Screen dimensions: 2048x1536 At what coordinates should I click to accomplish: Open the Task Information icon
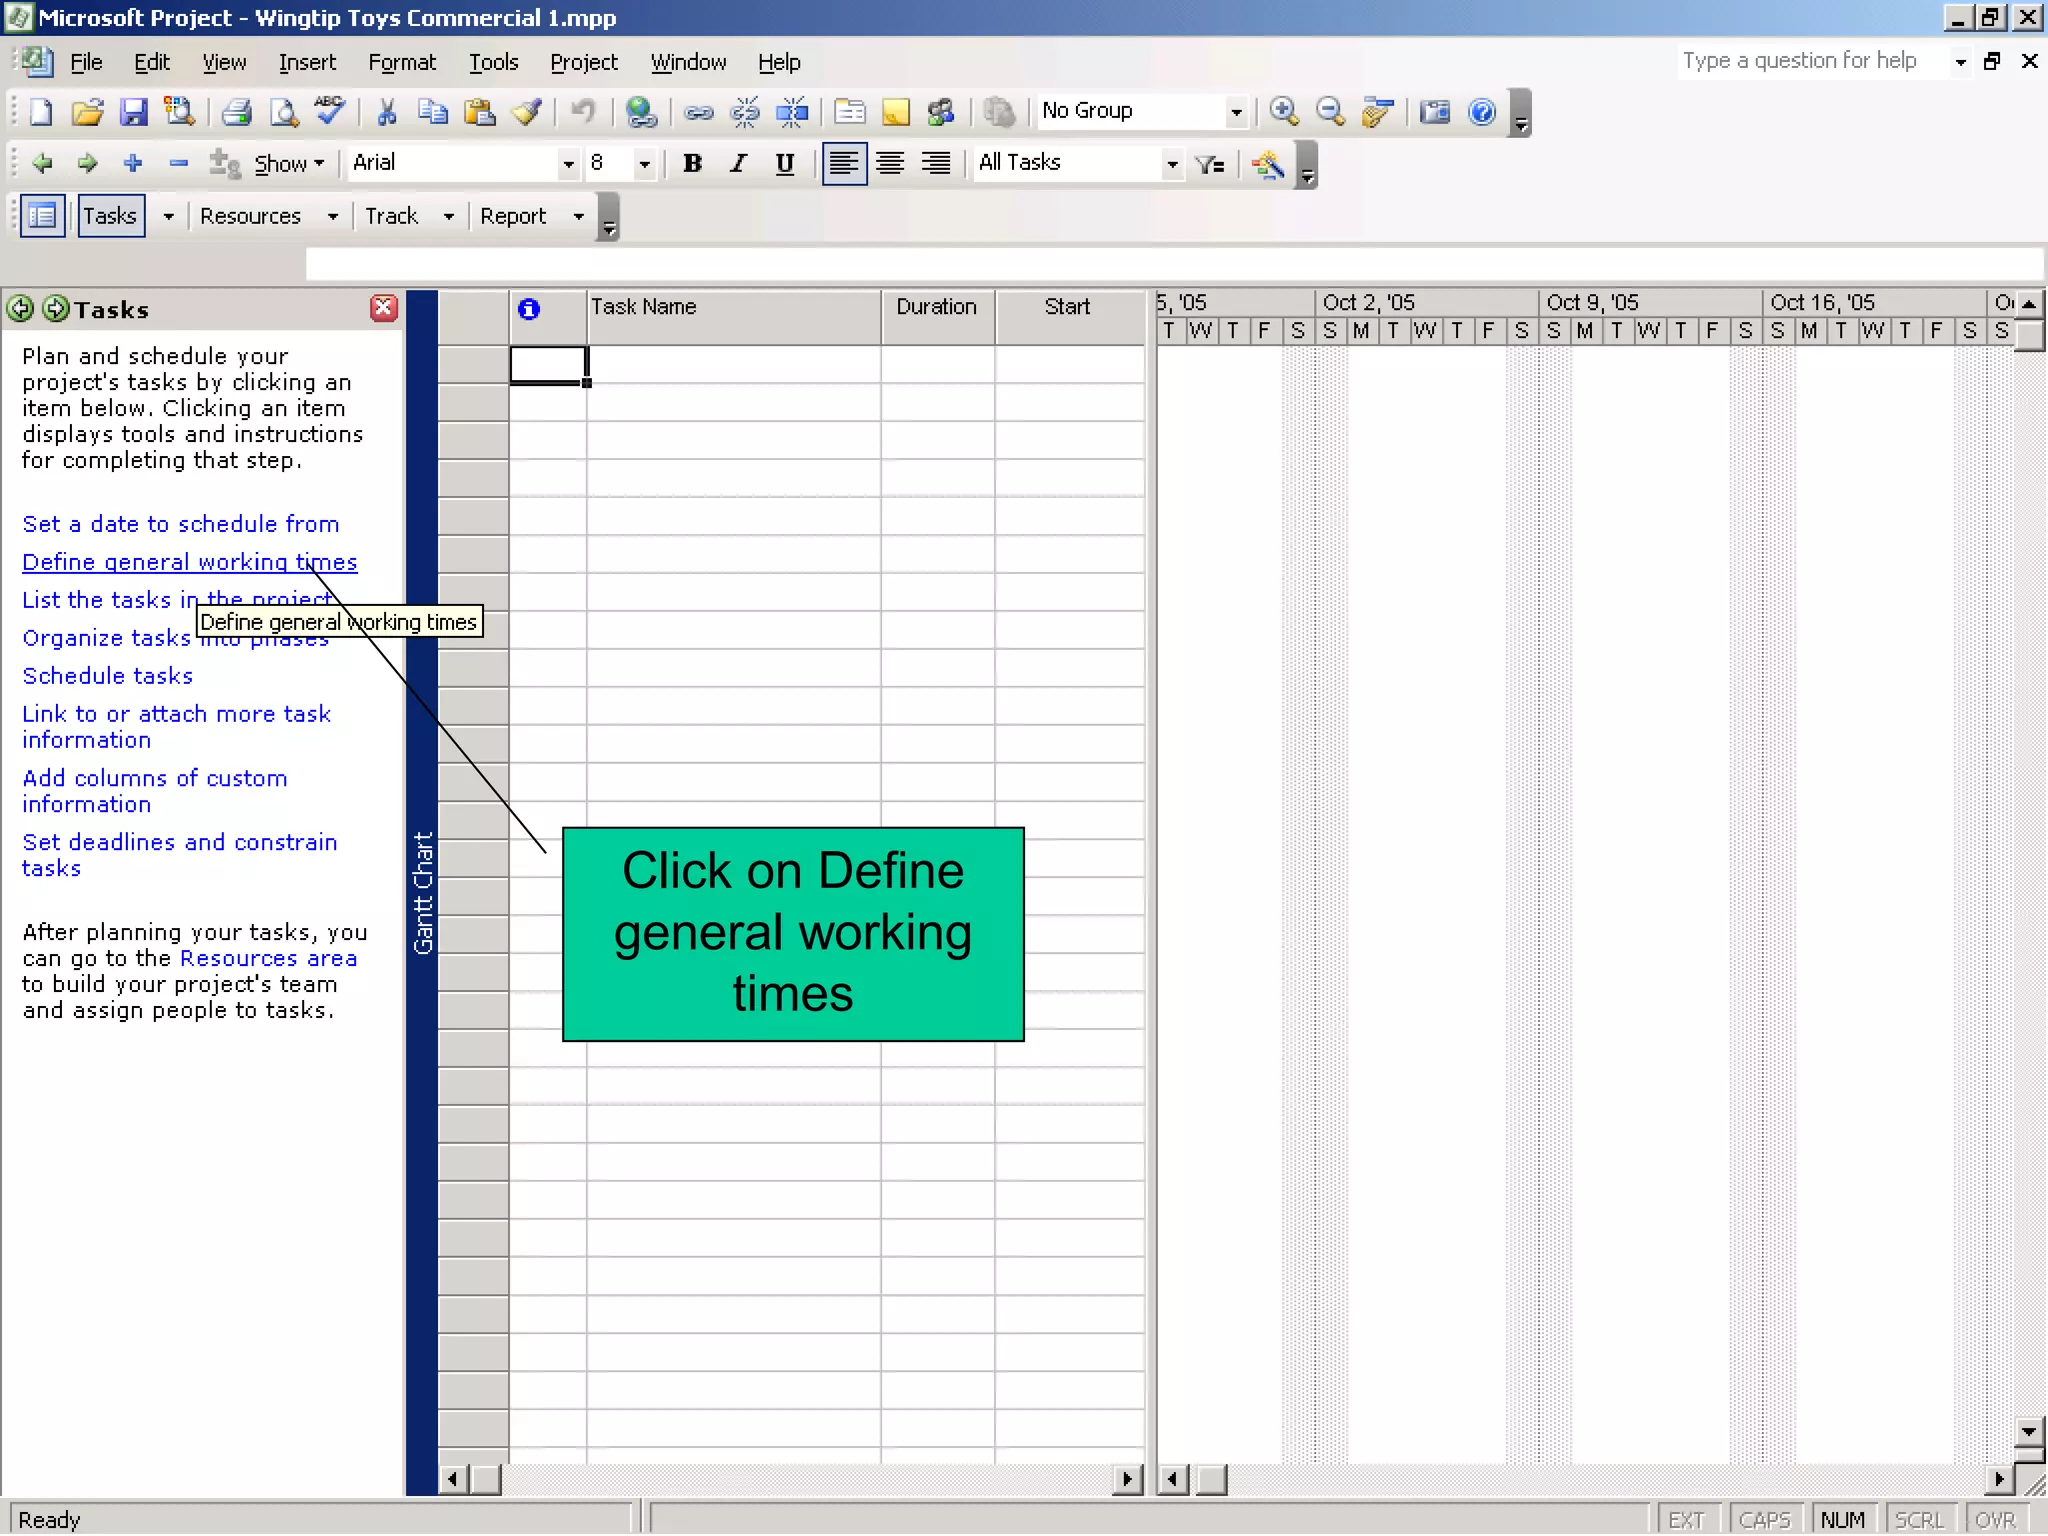849,112
